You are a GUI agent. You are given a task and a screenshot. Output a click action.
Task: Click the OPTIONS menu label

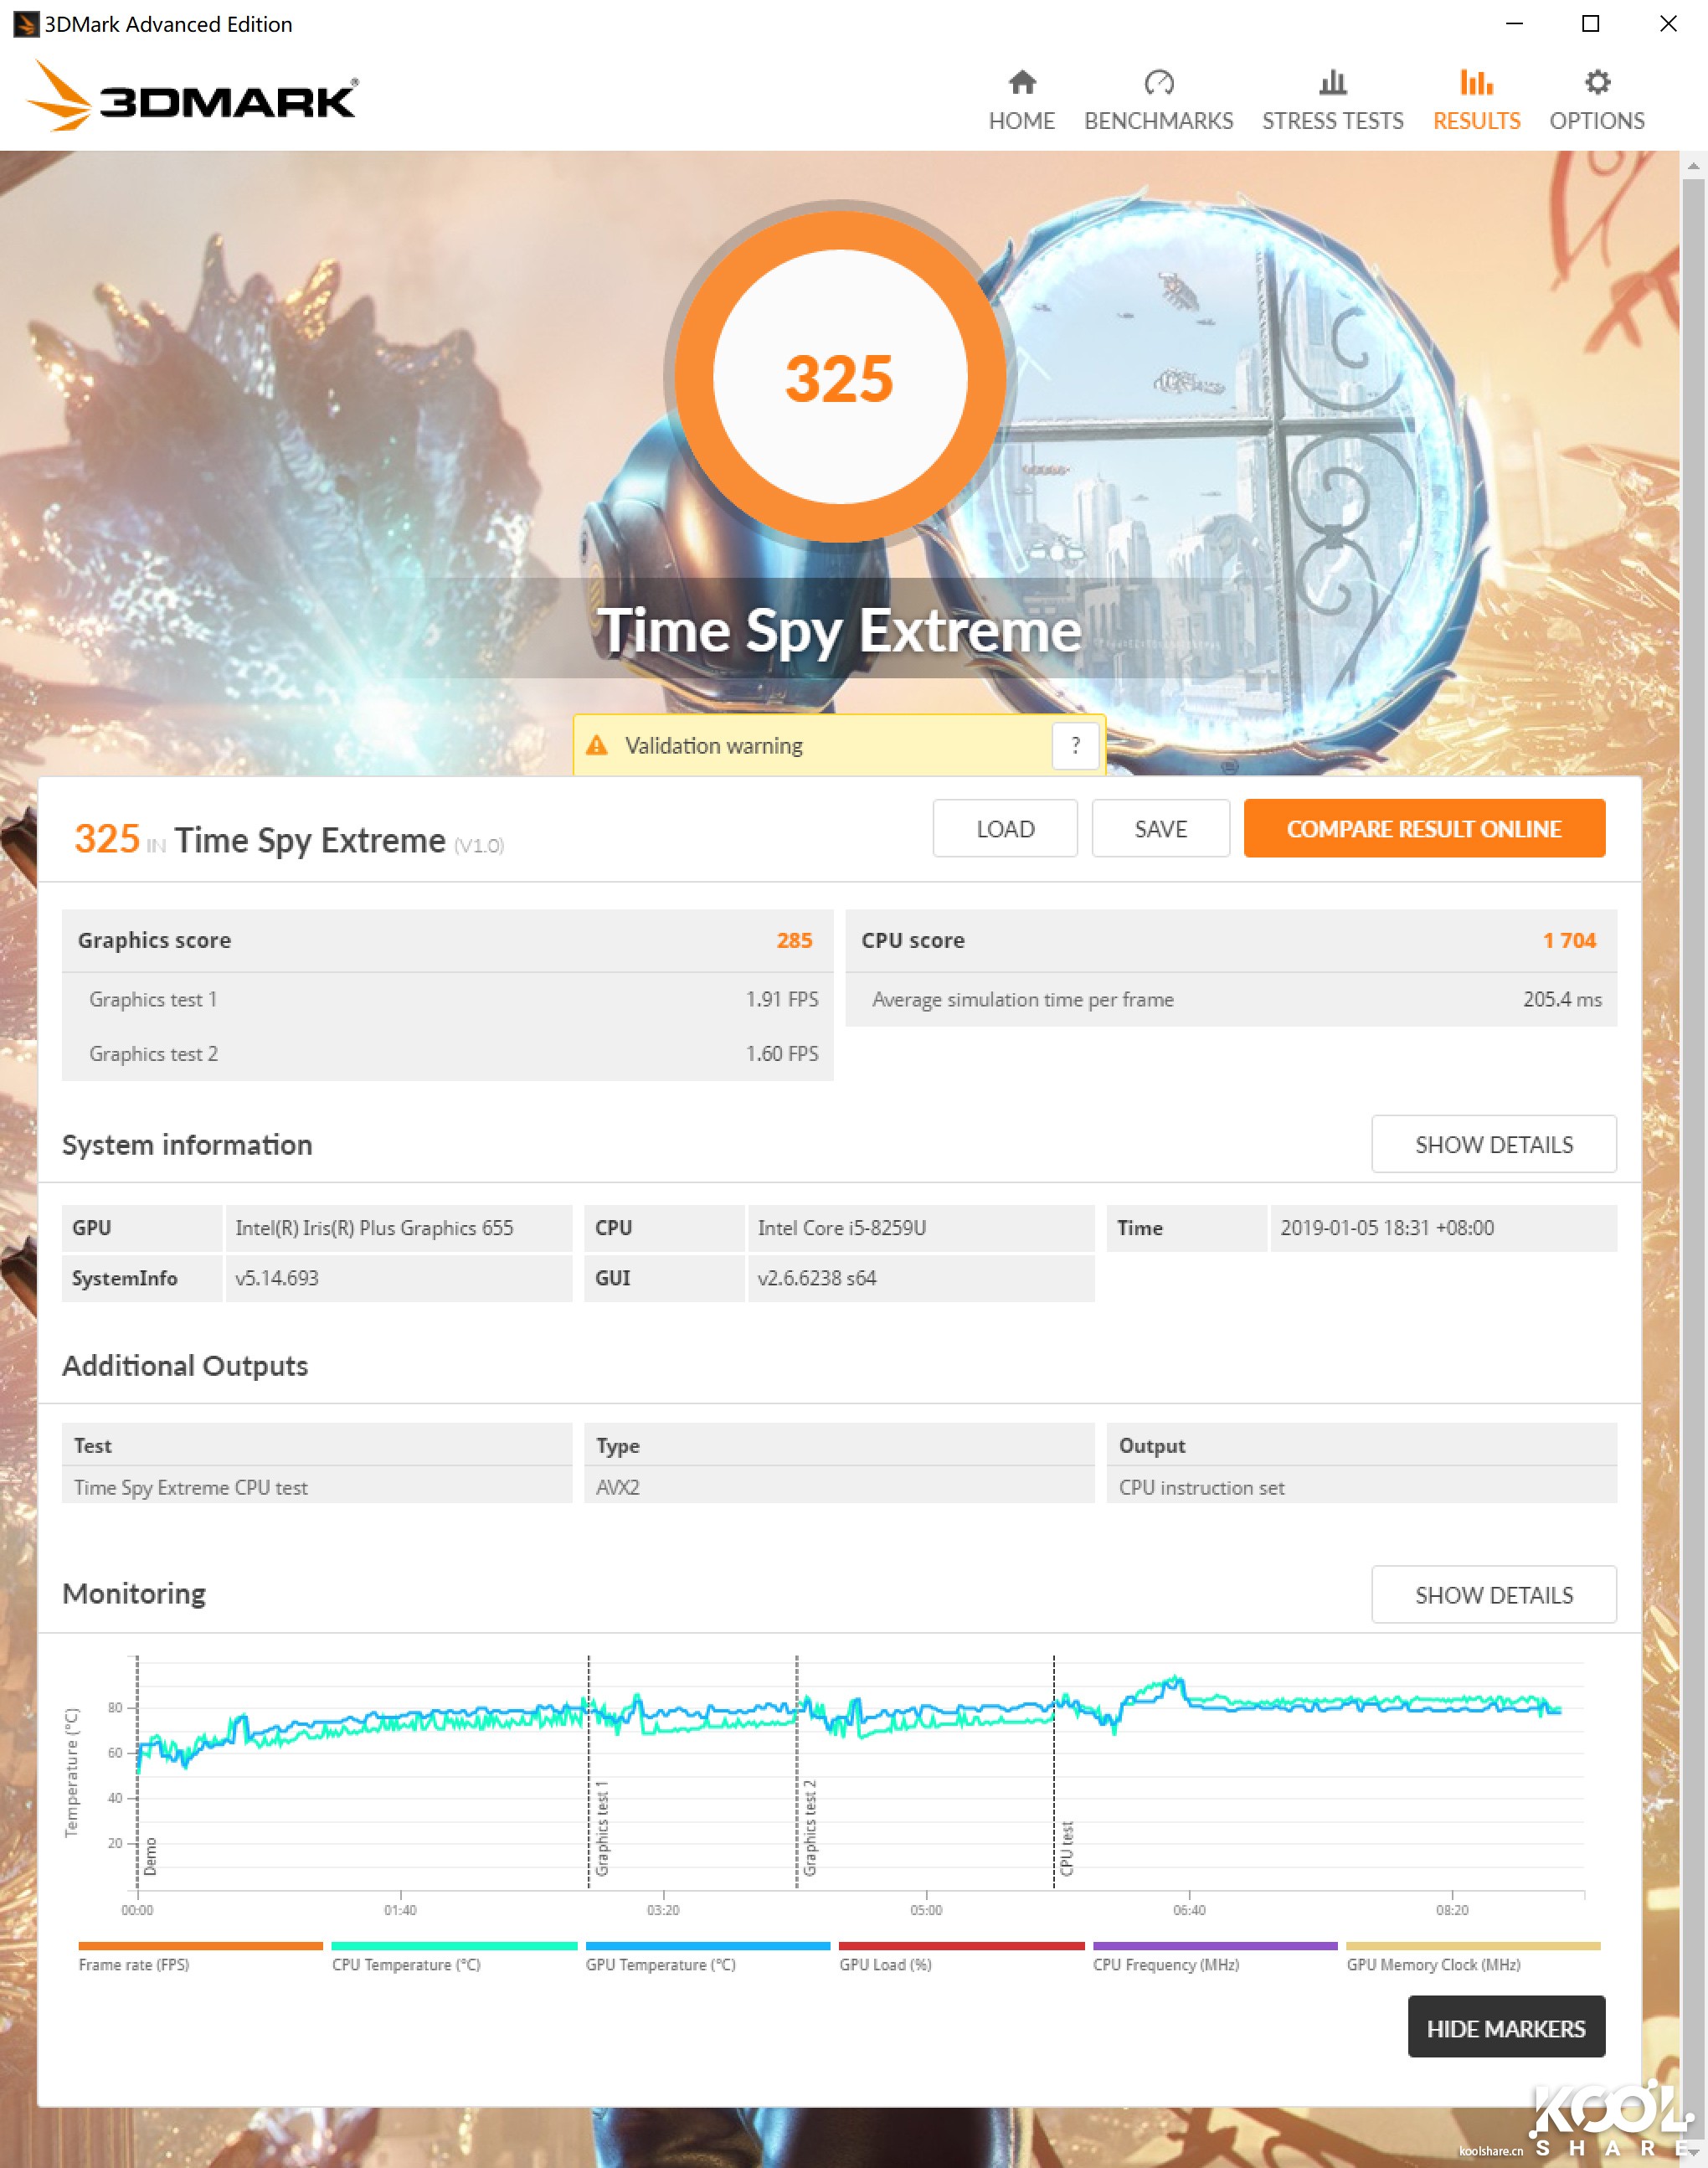click(1596, 121)
